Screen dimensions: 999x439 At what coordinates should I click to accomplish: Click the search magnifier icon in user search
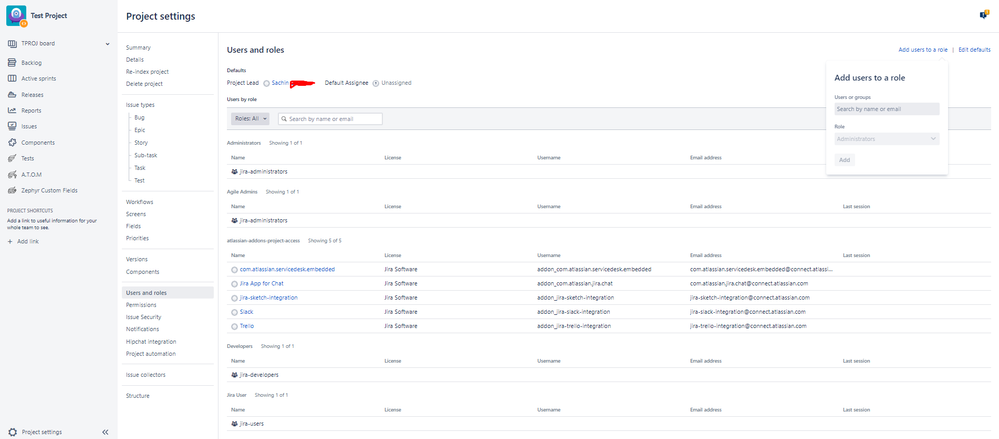tap(284, 119)
